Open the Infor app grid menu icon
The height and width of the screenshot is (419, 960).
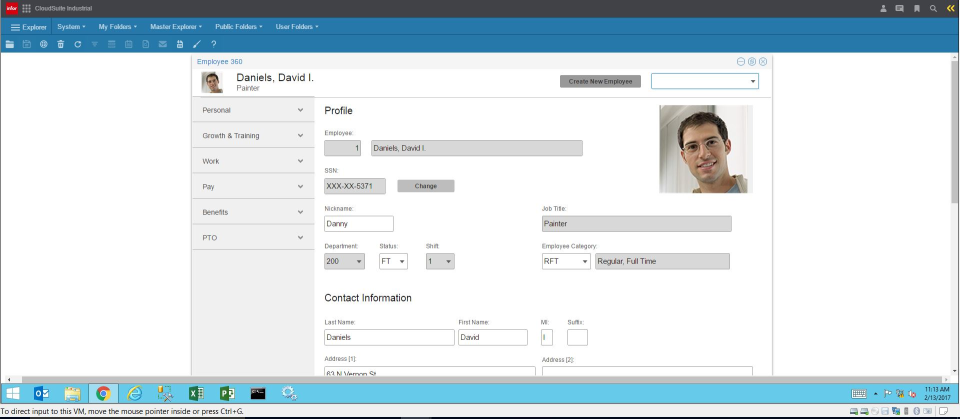(26, 8)
